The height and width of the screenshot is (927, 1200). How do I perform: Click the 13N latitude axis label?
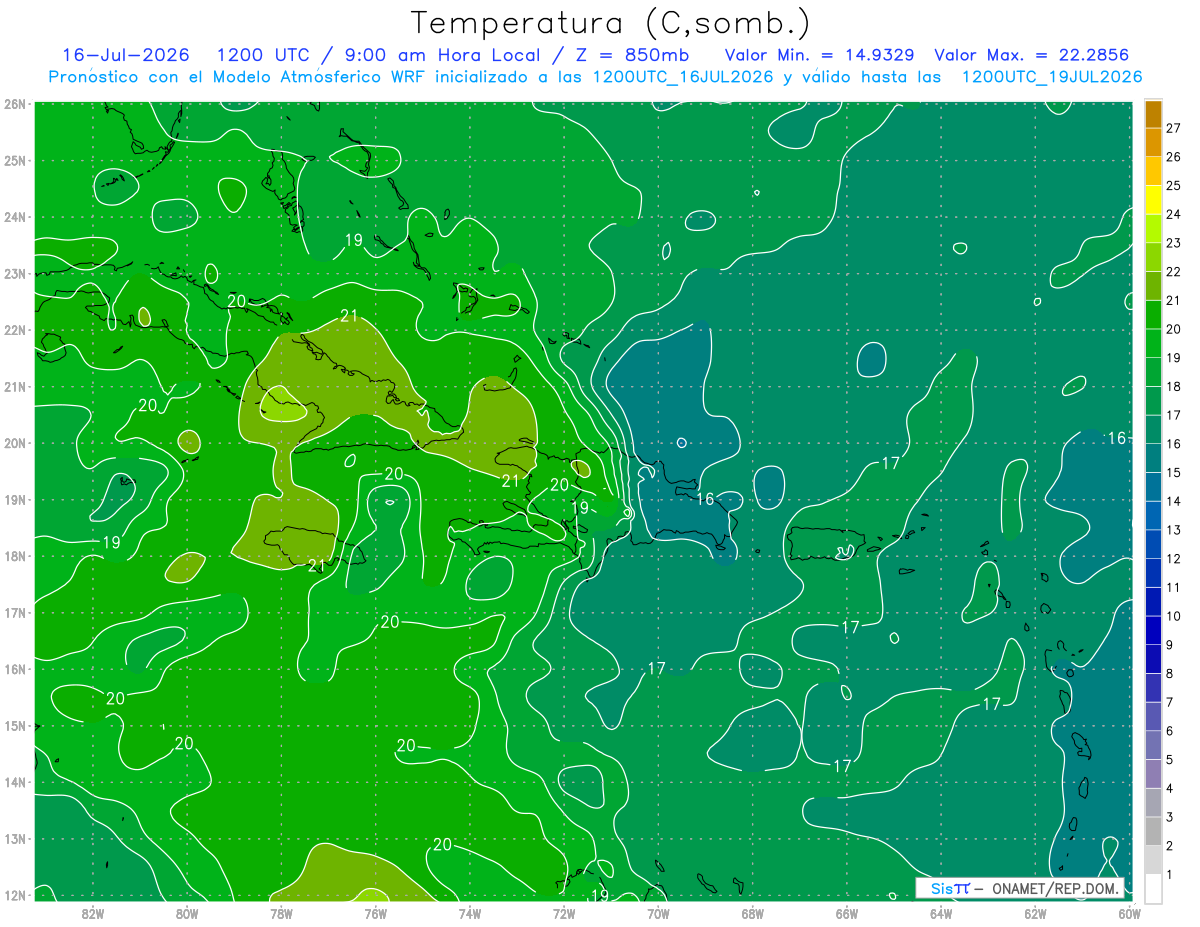coord(15,838)
